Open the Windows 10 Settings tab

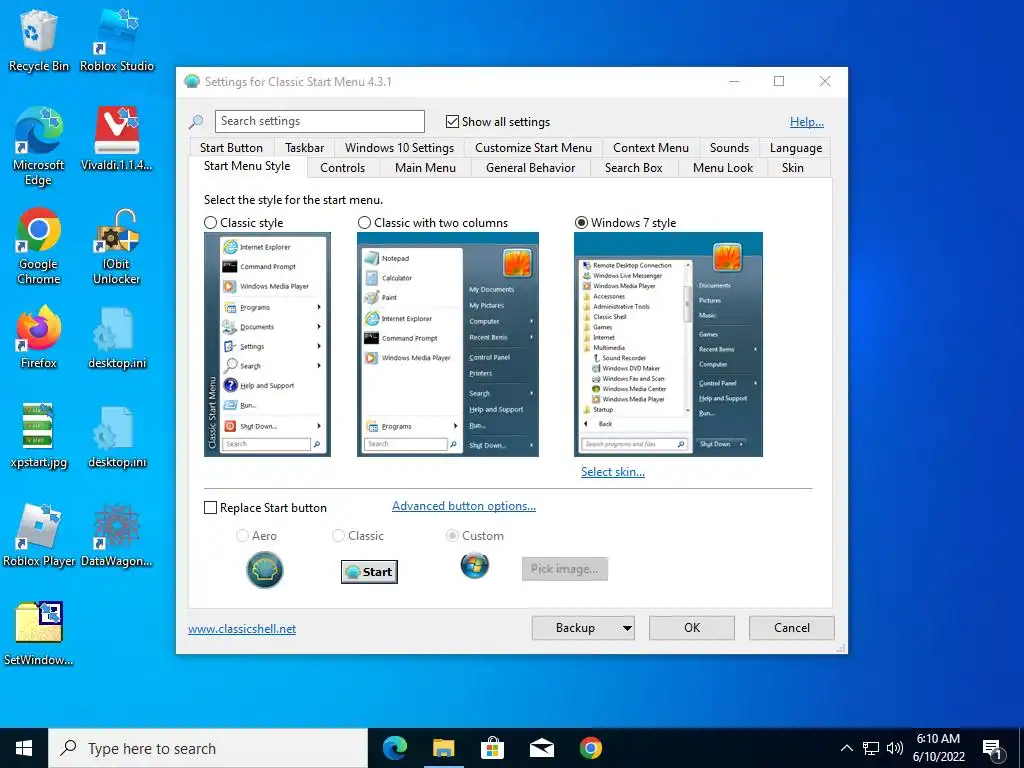pyautogui.click(x=400, y=148)
